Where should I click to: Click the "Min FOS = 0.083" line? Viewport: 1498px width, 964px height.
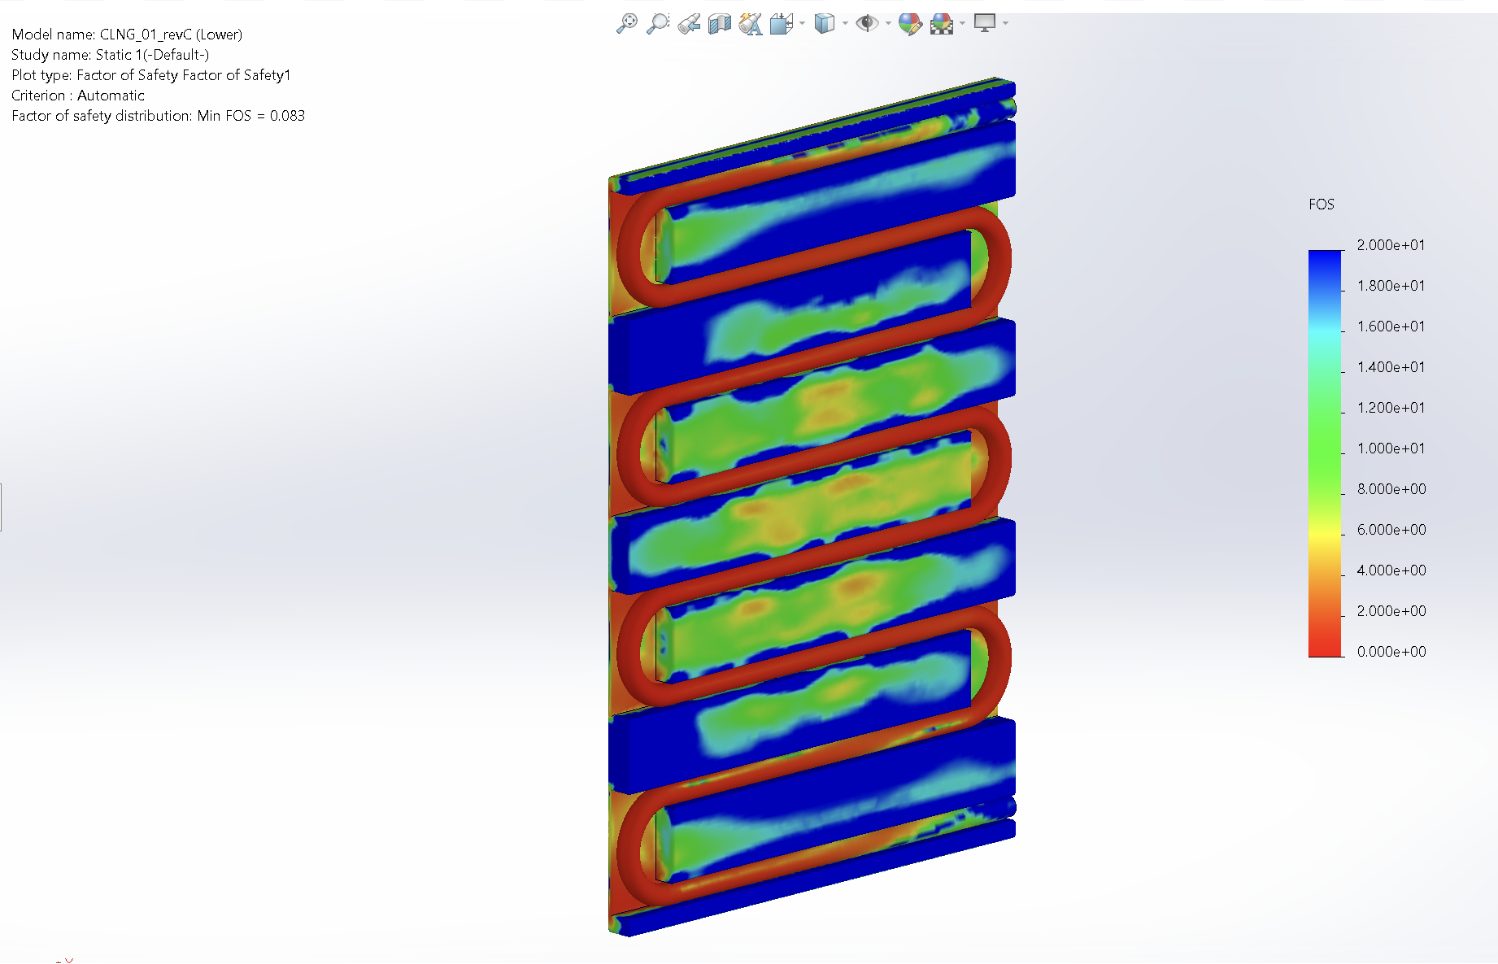point(158,116)
